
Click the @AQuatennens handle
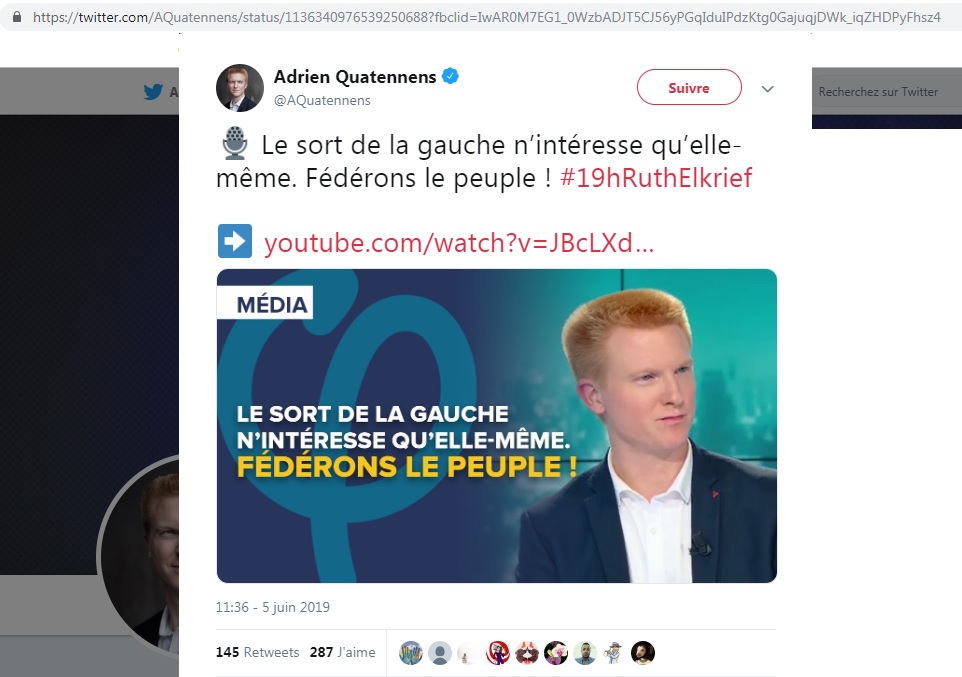click(x=322, y=101)
